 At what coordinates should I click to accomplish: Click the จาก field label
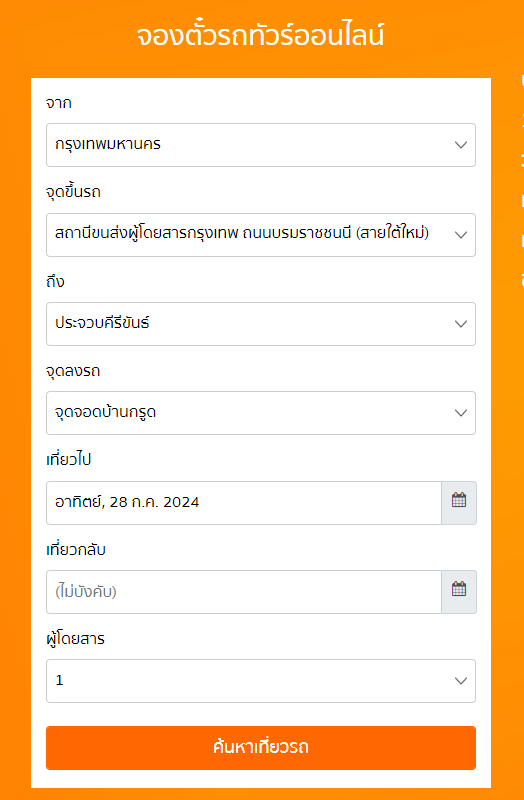tap(59, 104)
